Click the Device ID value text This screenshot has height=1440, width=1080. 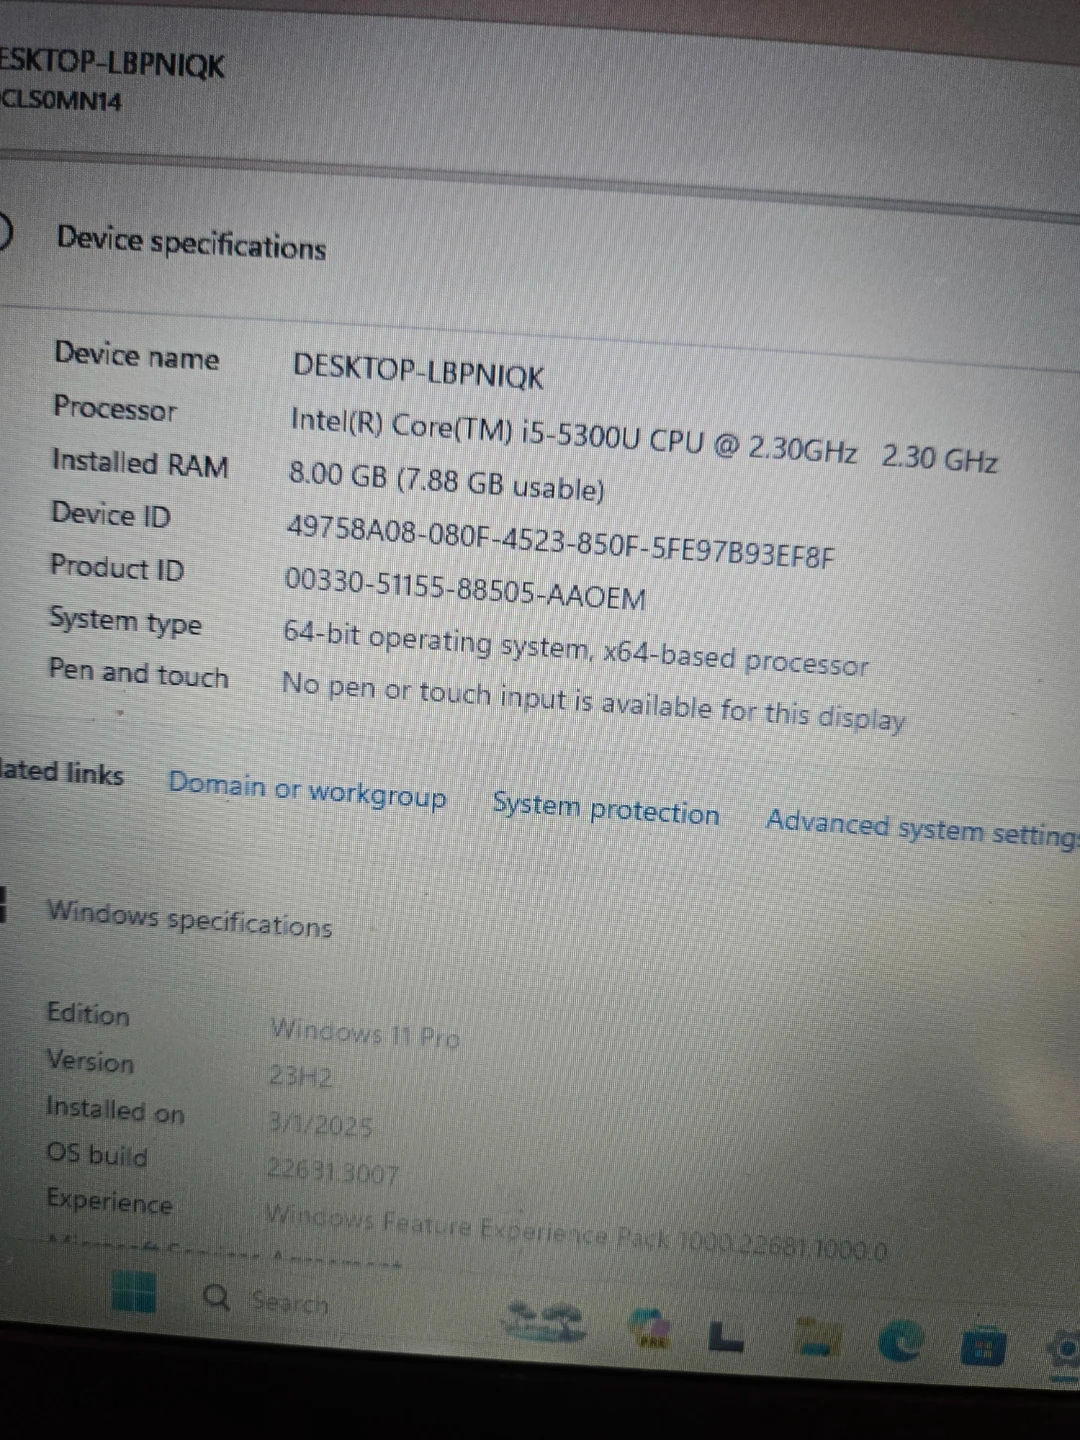[559, 541]
